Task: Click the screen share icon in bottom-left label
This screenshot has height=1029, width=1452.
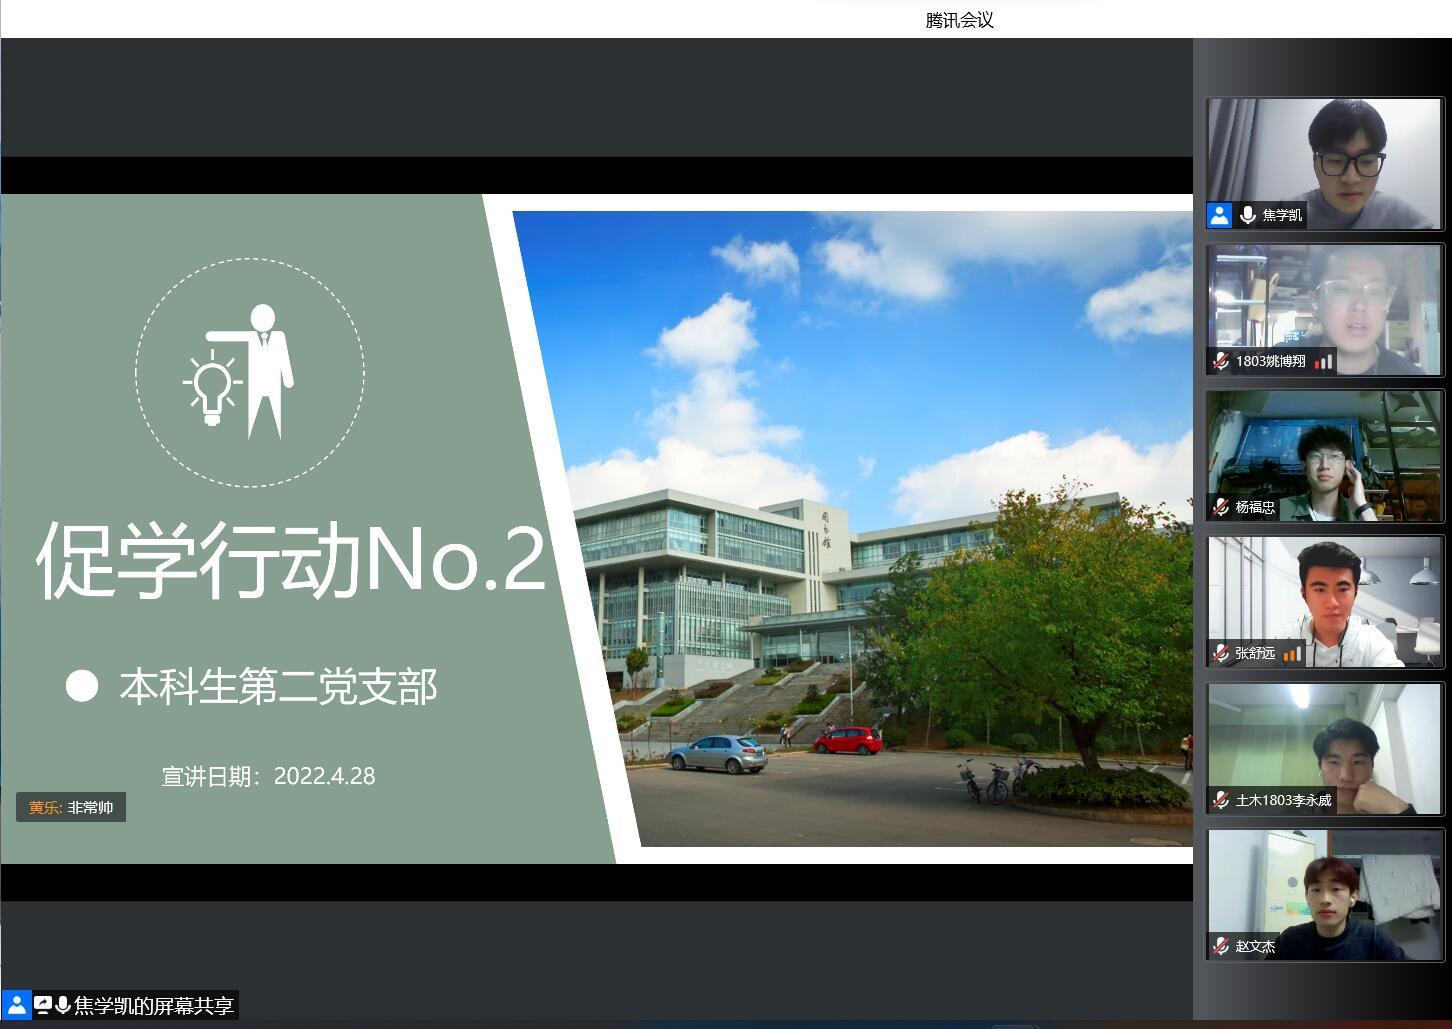Action: (x=43, y=1005)
